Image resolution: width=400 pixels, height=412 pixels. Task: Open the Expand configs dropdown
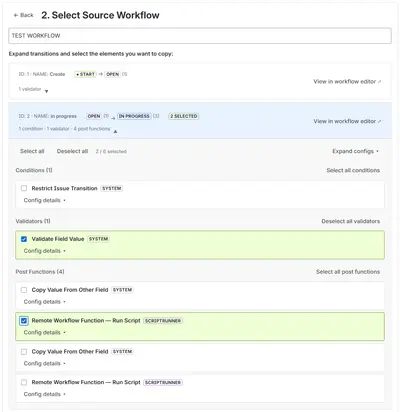point(355,151)
